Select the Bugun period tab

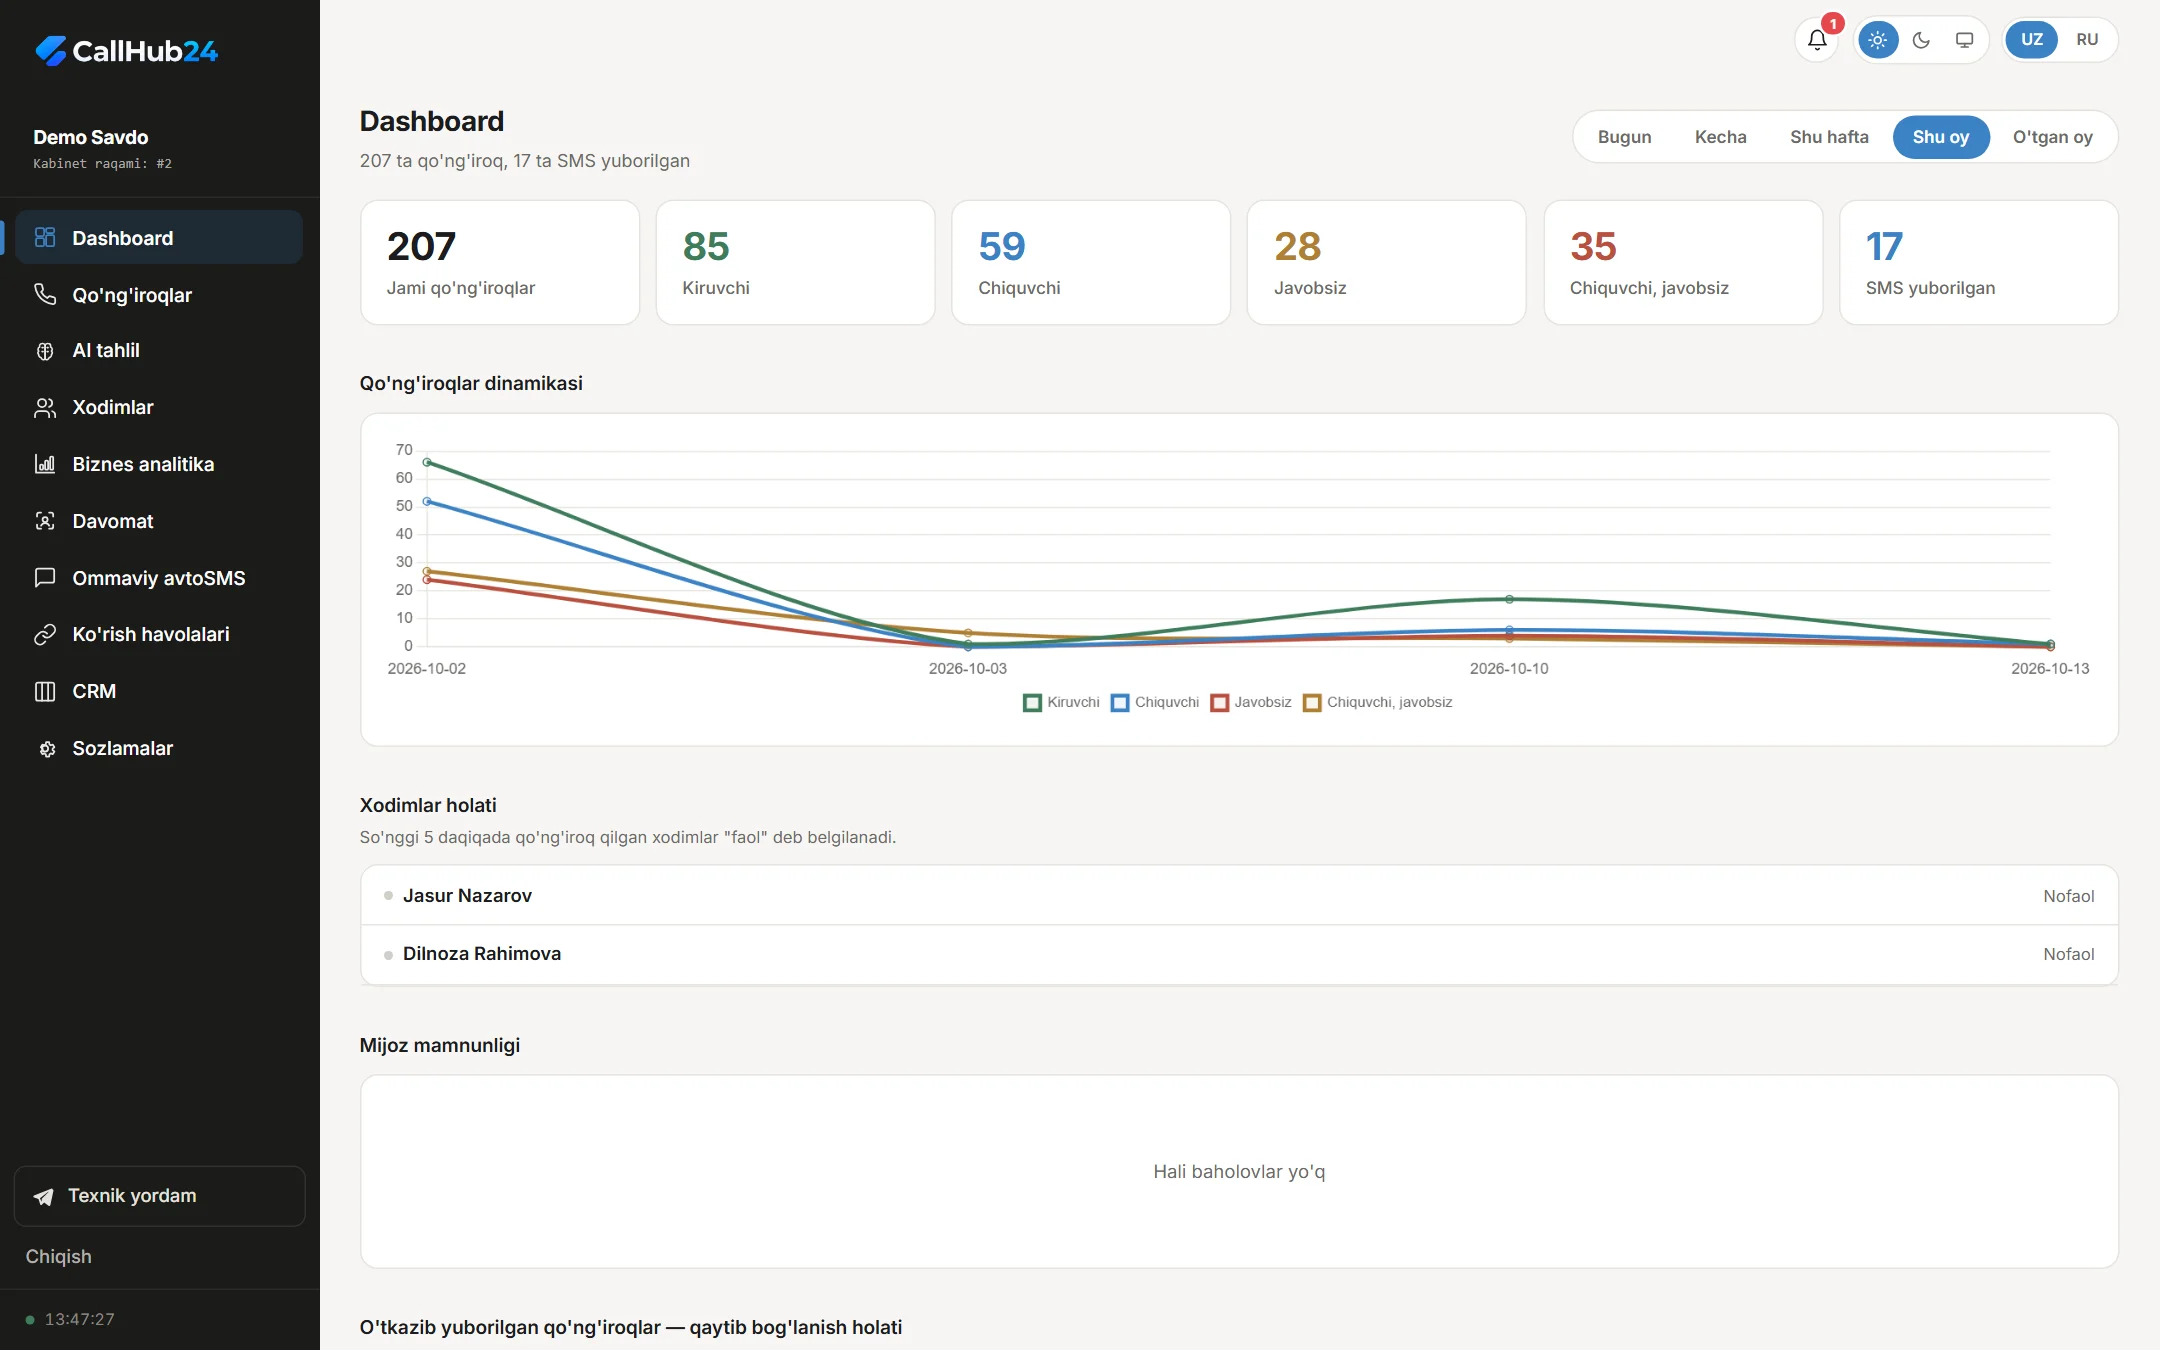coord(1624,137)
